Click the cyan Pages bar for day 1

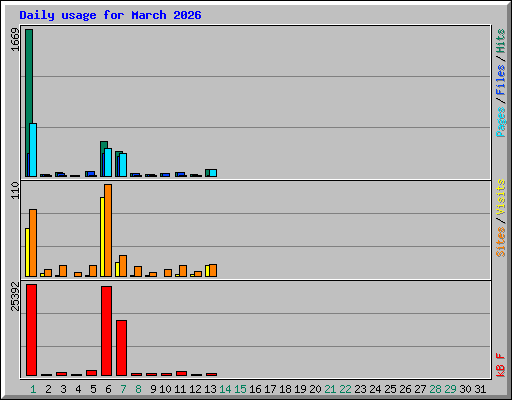[x=33, y=150]
